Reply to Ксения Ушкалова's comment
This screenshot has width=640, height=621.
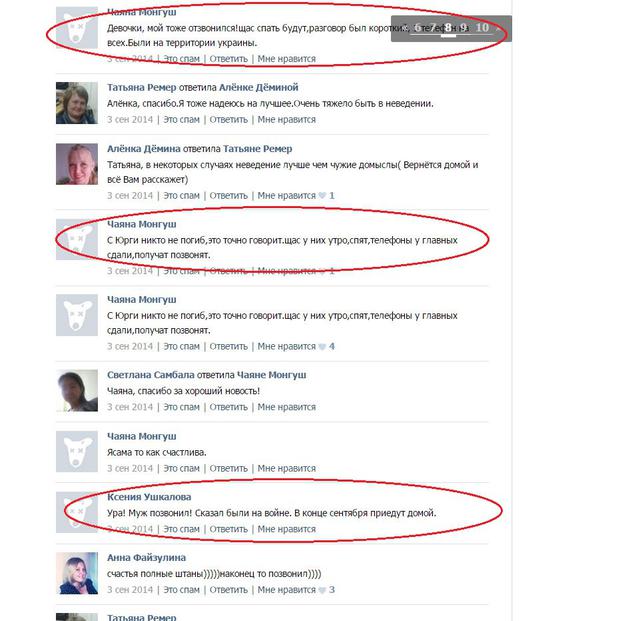click(229, 529)
